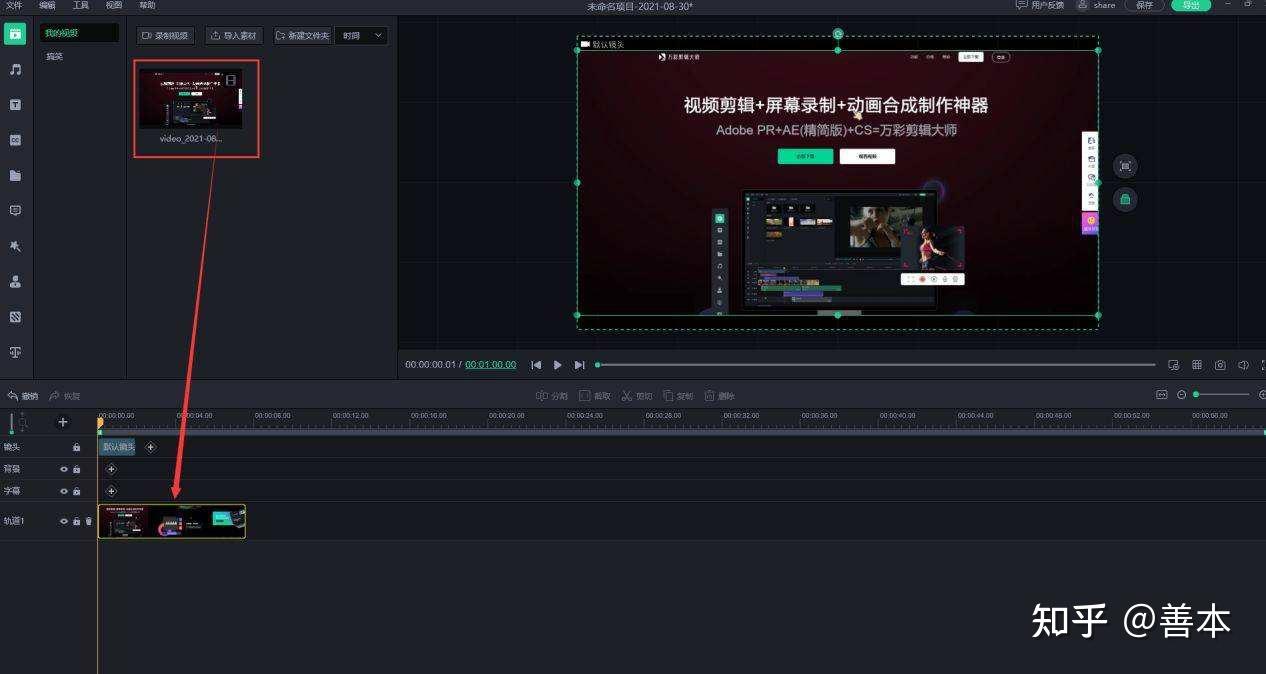
Task: Open the text T sidebar panel
Action: pos(15,104)
